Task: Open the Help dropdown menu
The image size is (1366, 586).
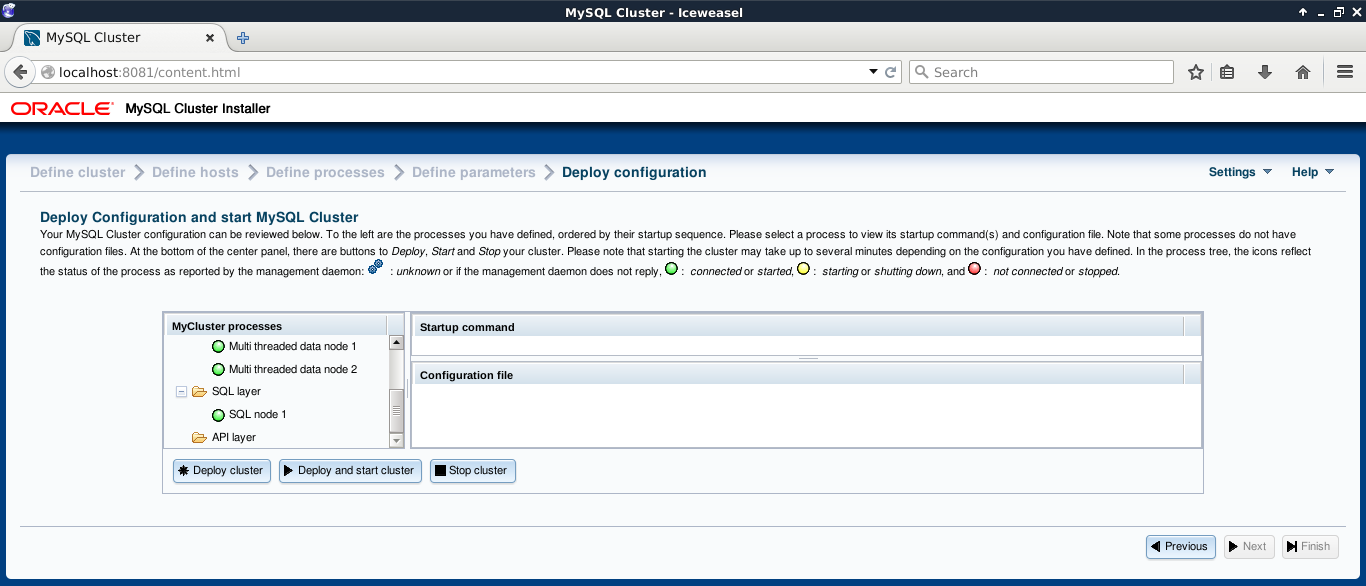Action: coord(1312,172)
